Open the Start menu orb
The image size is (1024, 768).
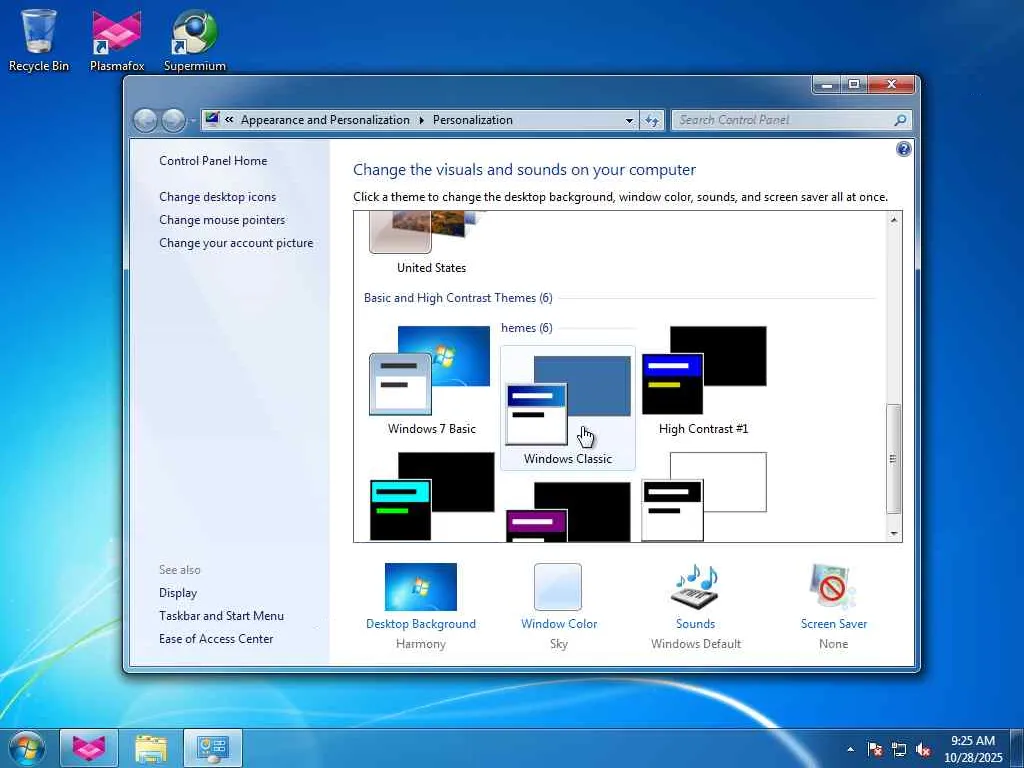27,748
